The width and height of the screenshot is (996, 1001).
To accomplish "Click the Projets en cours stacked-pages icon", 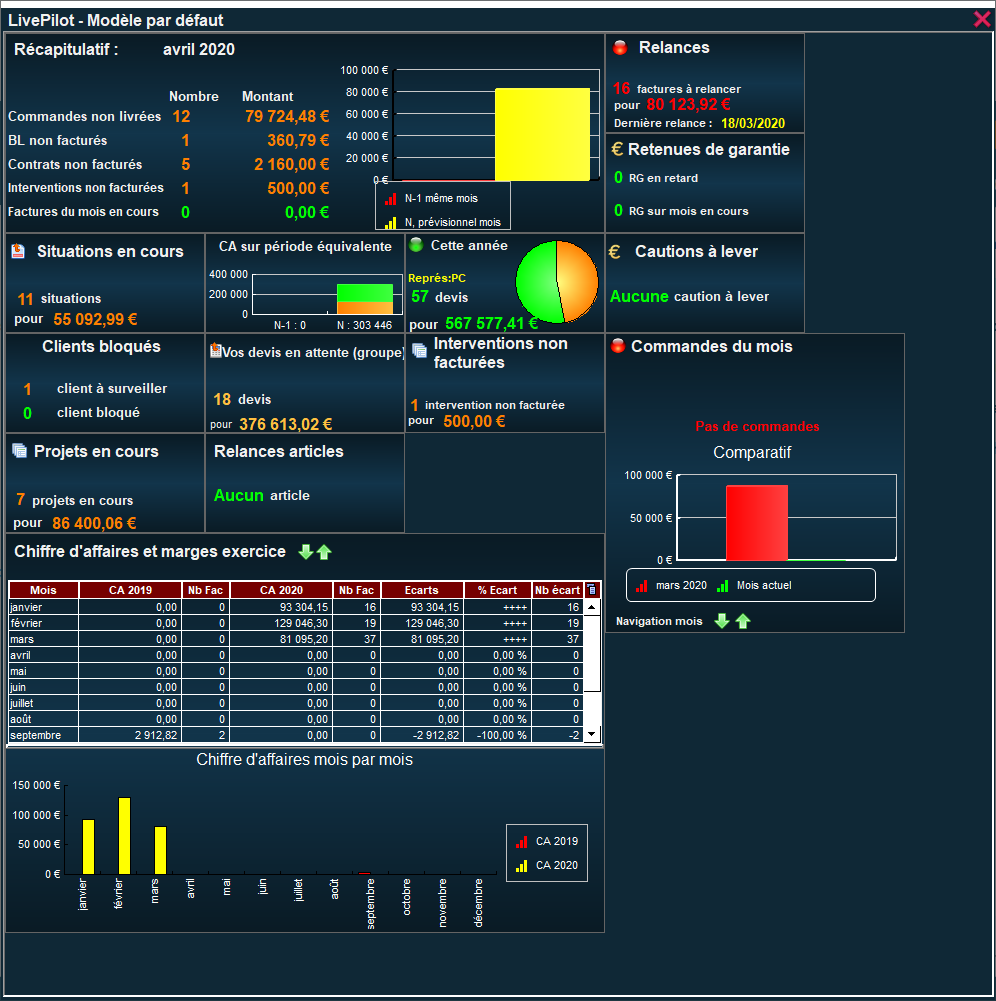I will click(x=20, y=452).
